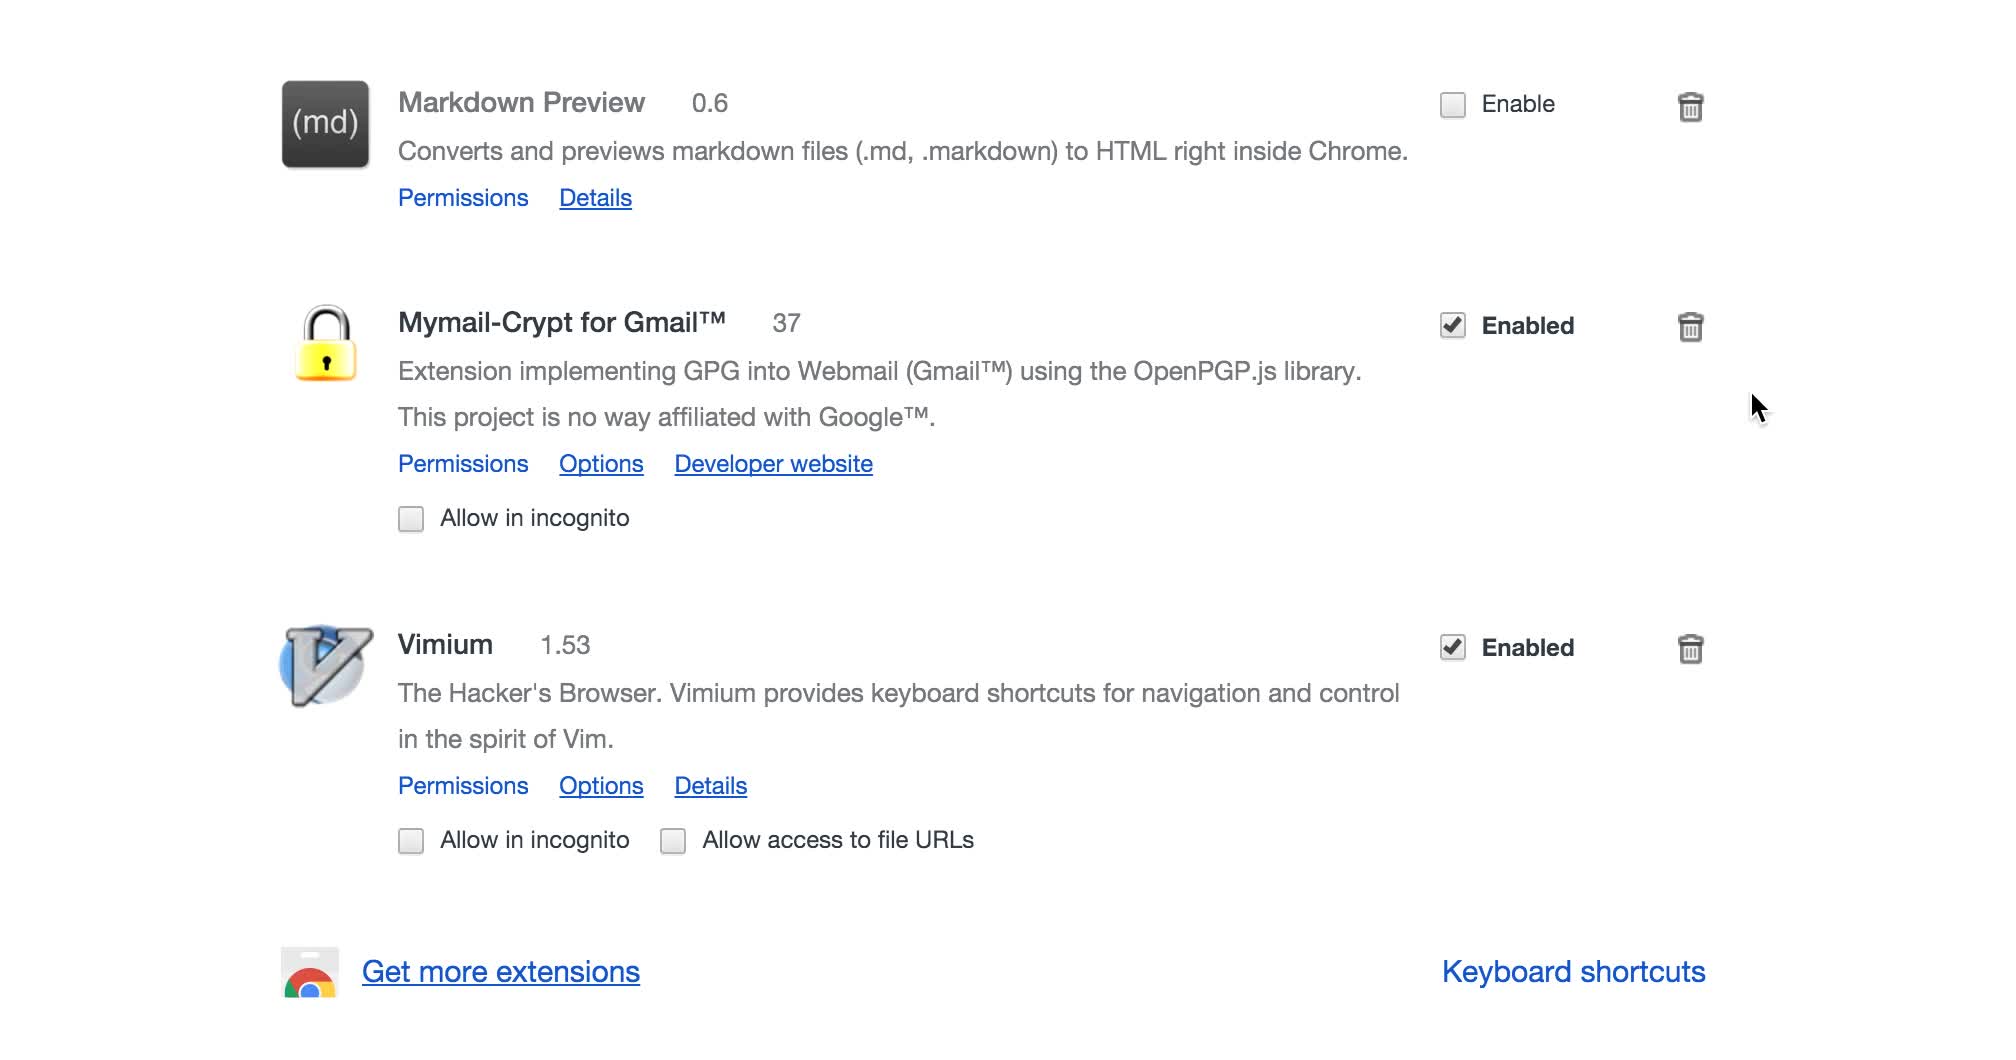Viewport: 2016px width, 1060px height.
Task: Click the Vimium extension logo icon
Action: [x=326, y=666]
